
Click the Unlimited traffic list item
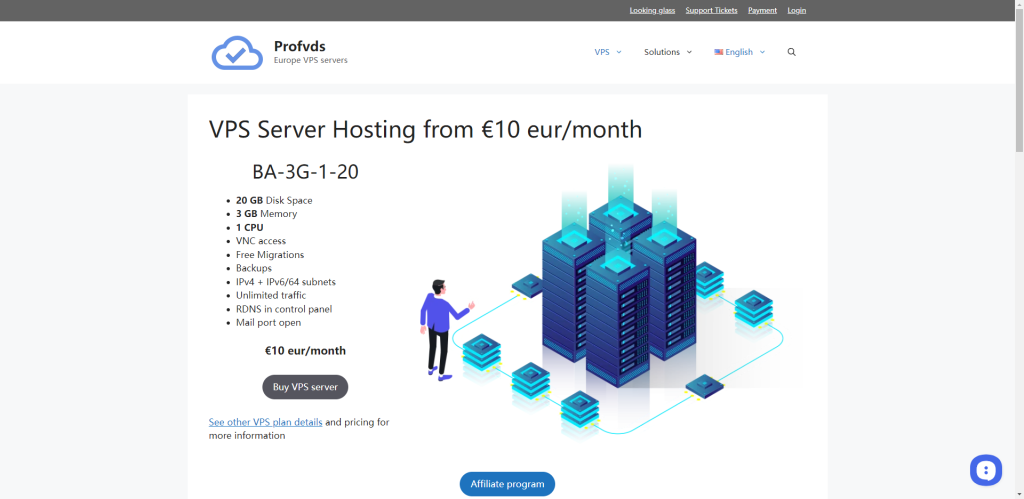point(271,295)
